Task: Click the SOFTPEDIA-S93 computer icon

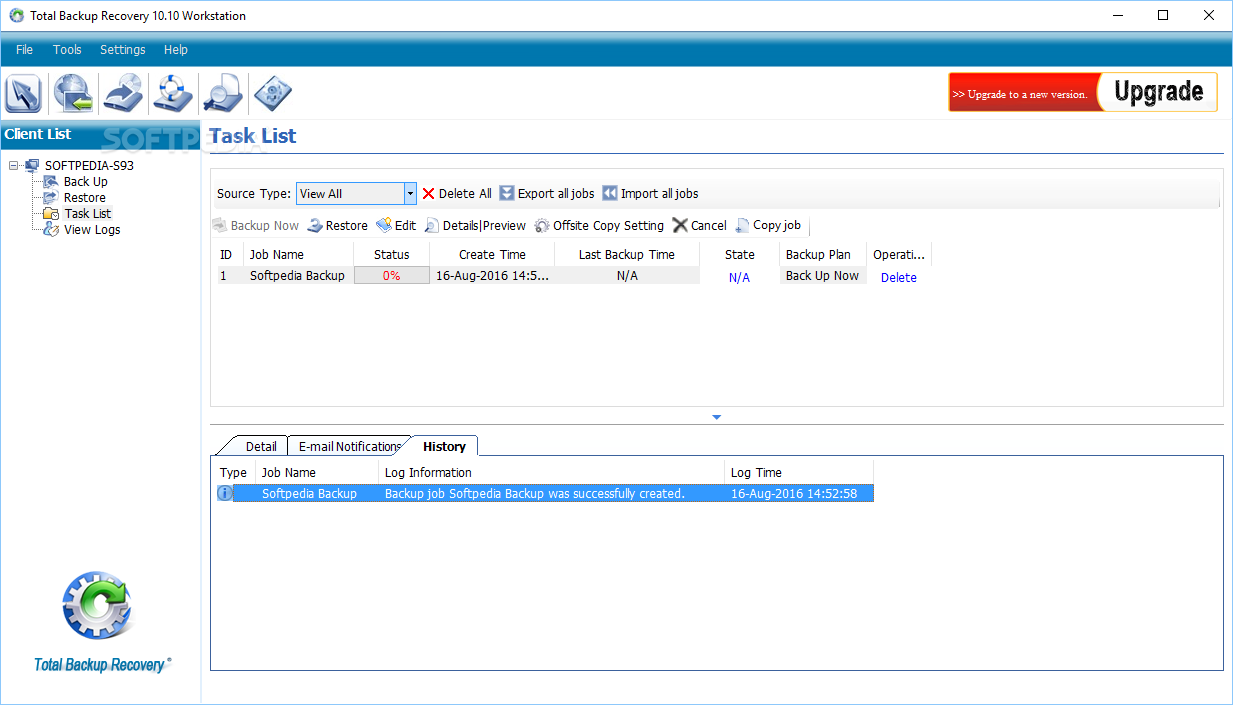Action: pyautogui.click(x=32, y=166)
